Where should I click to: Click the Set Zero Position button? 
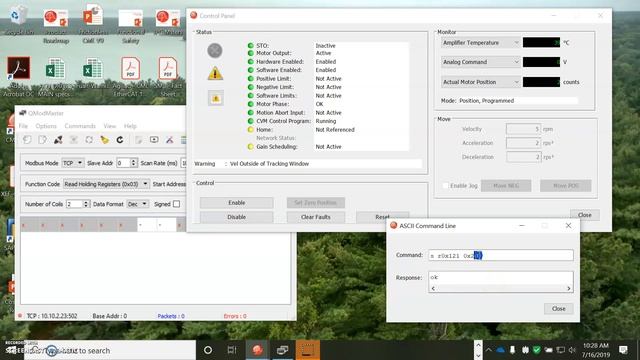coord(316,203)
